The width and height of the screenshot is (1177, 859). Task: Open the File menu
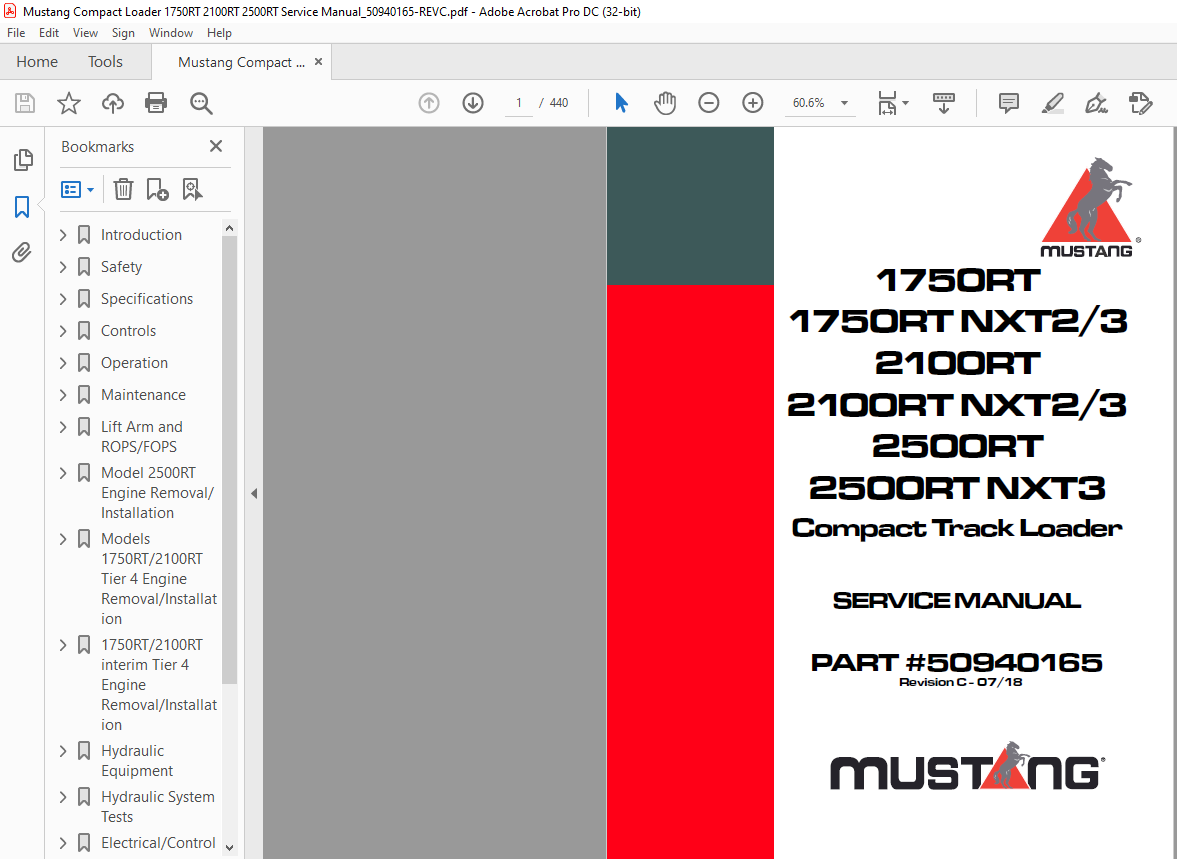[16, 33]
